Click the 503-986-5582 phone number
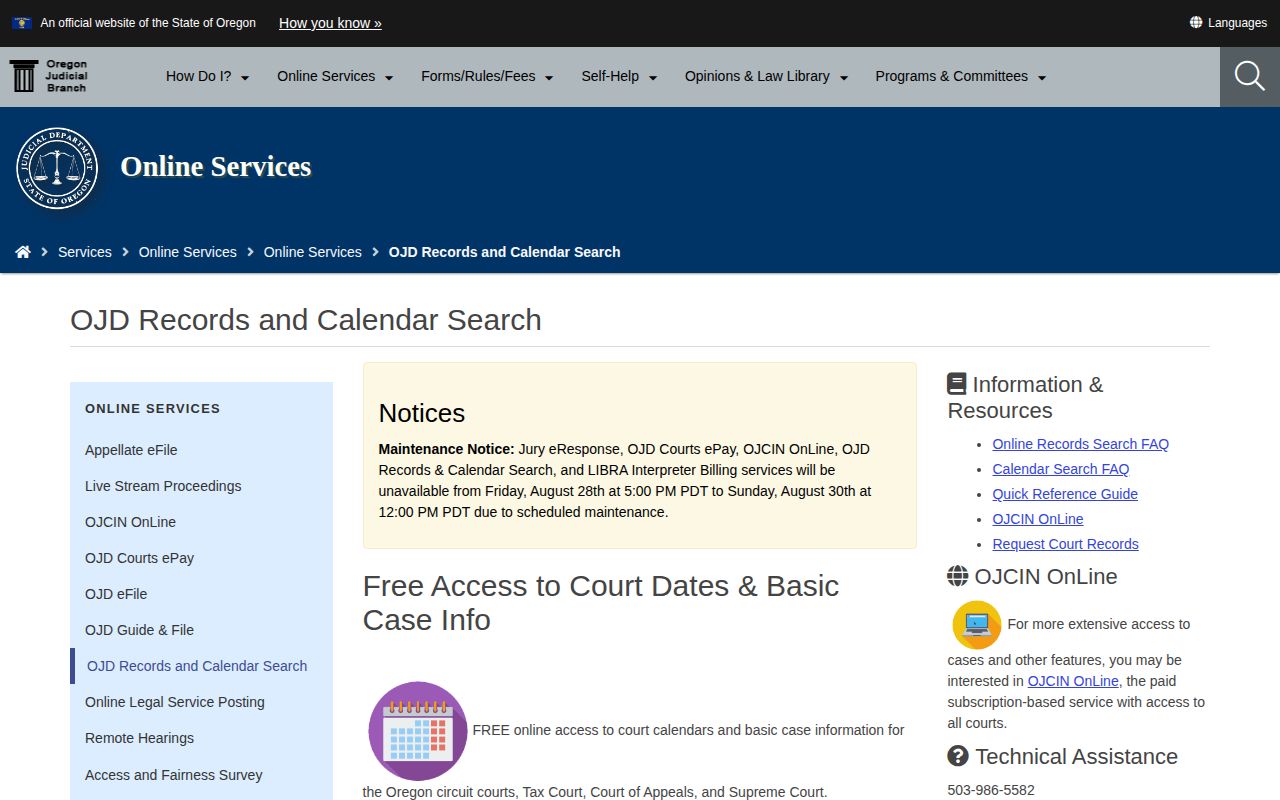 tap(991, 790)
